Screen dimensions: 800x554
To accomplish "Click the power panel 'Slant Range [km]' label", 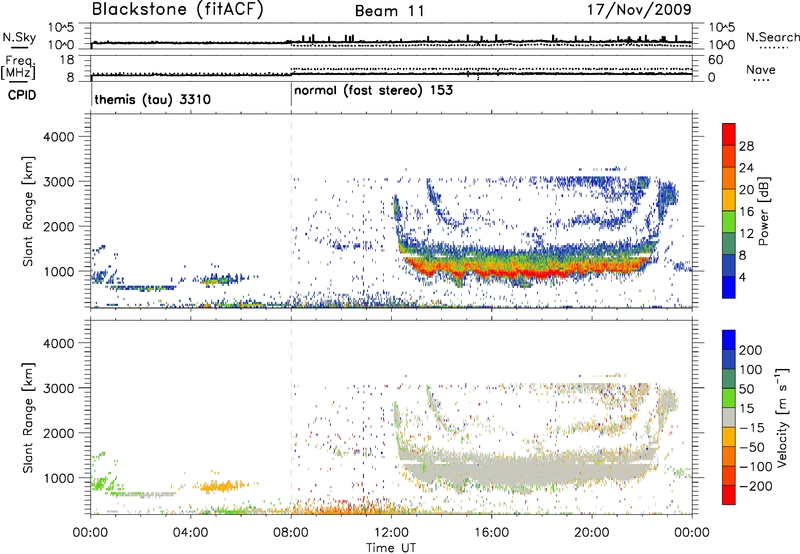I will tap(28, 211).
